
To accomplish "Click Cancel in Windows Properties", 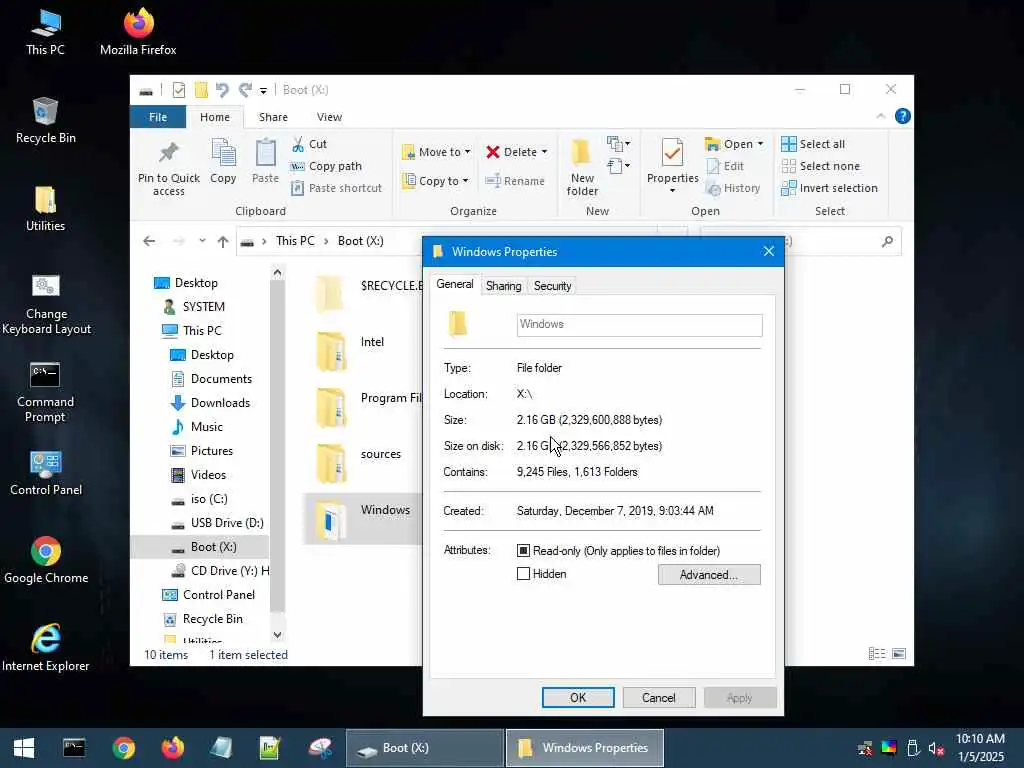I will pyautogui.click(x=658, y=697).
